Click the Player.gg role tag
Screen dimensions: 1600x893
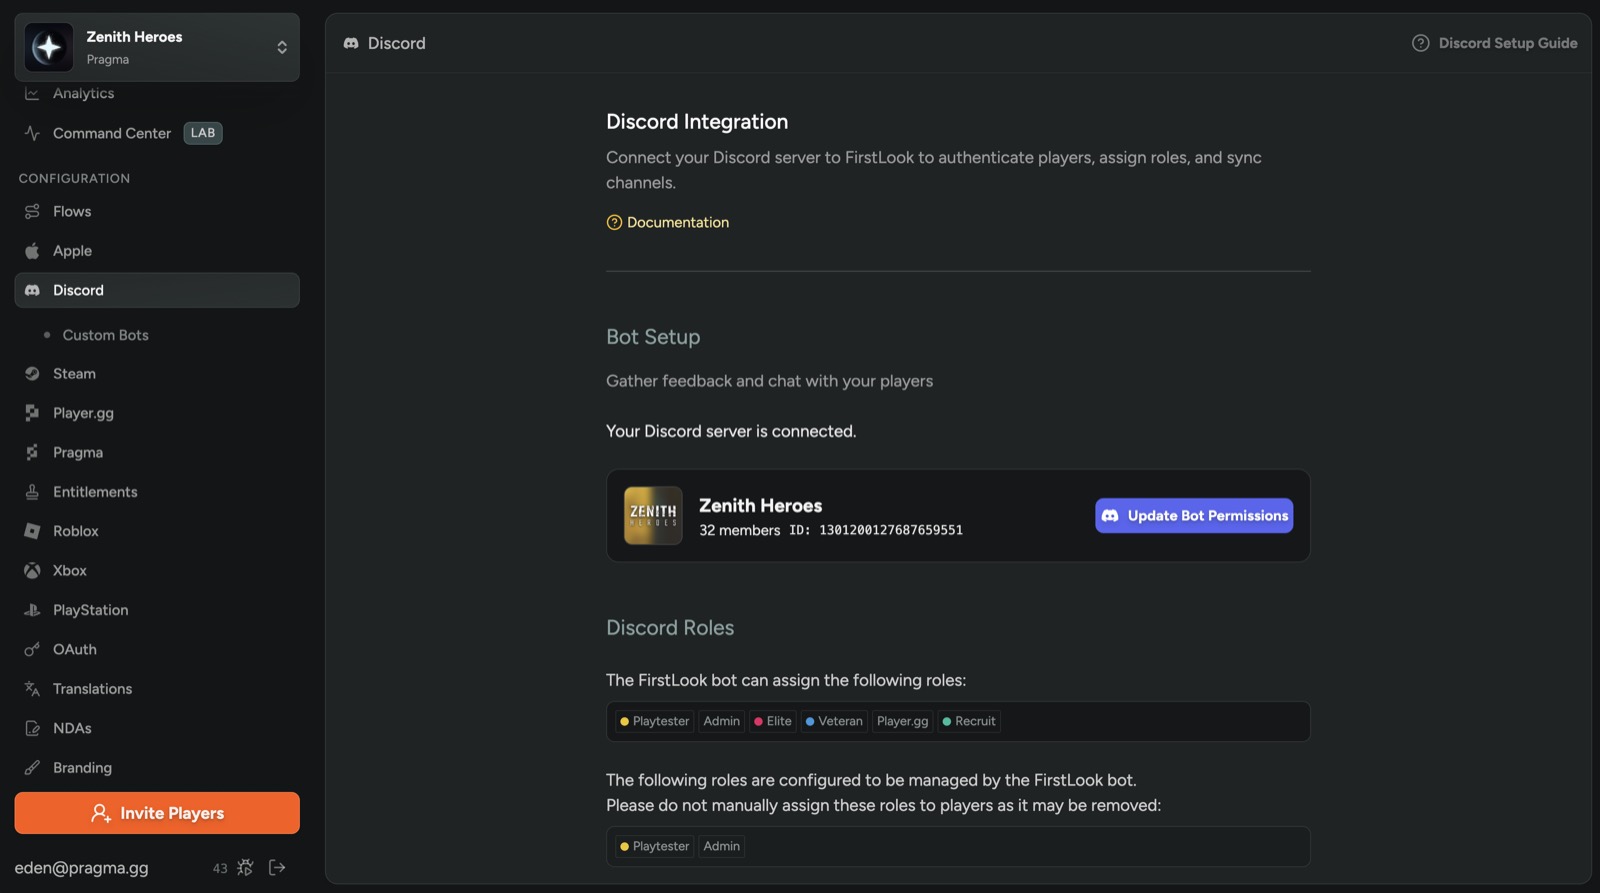[x=902, y=721]
